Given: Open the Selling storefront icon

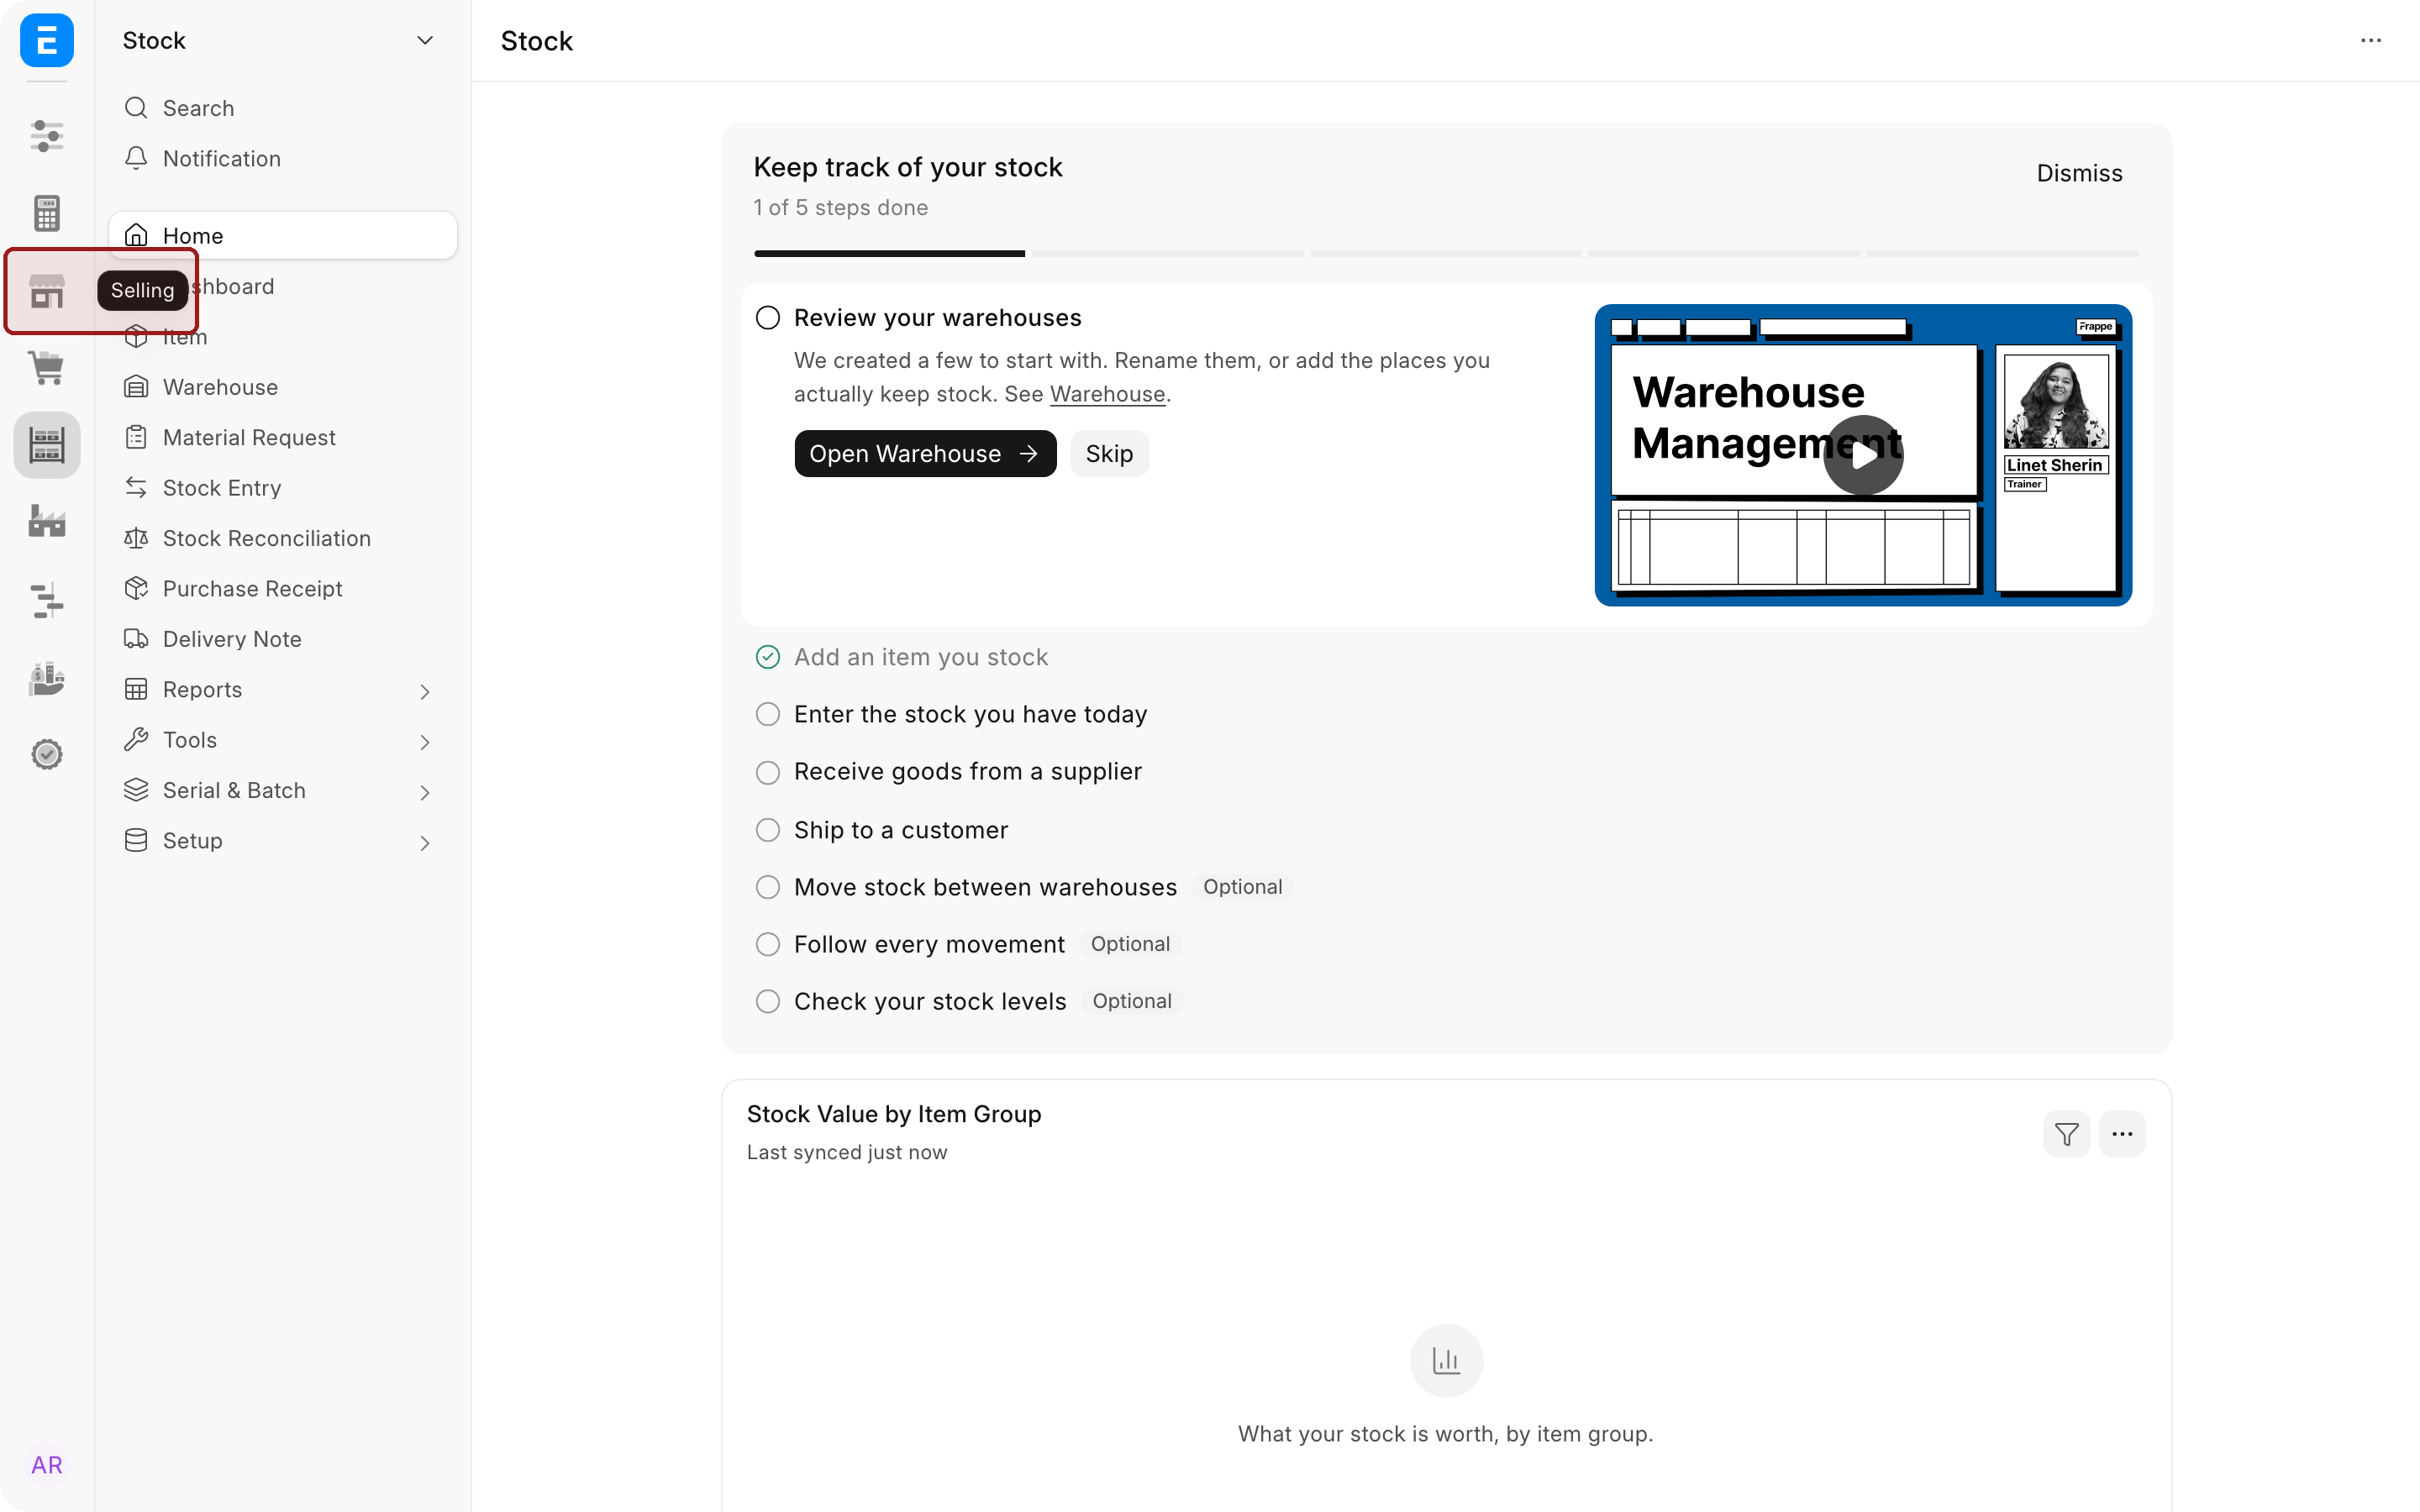Looking at the screenshot, I should (46, 291).
